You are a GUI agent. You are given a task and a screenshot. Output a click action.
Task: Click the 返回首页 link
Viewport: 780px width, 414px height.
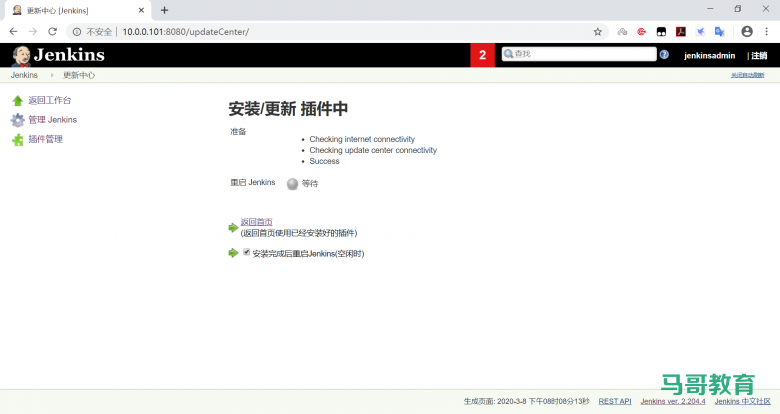coord(257,222)
